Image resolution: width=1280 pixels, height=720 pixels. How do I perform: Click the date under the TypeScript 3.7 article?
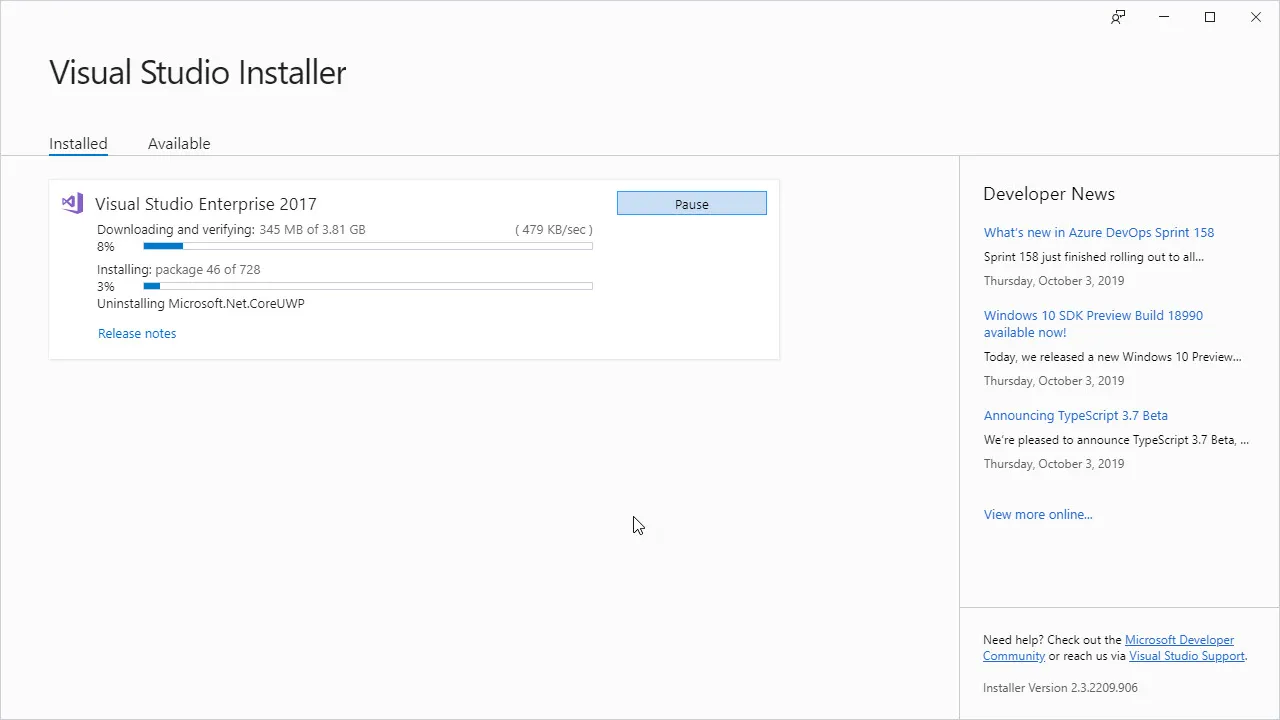point(1054,464)
